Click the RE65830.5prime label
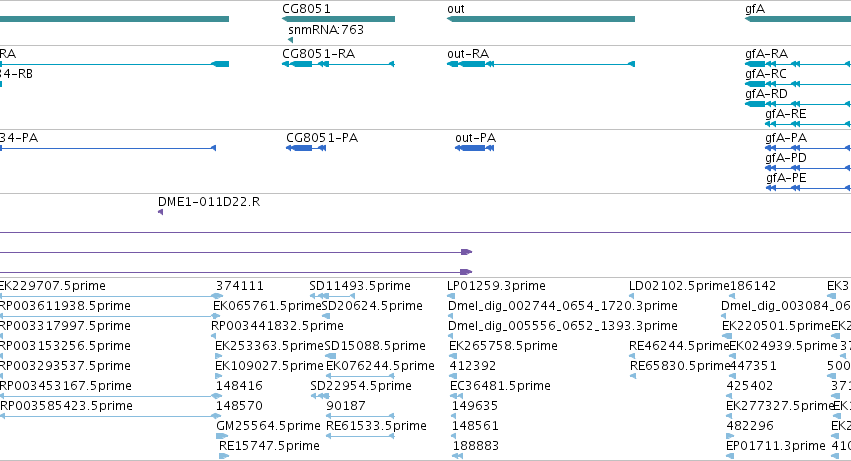851x461 pixels. [680, 367]
